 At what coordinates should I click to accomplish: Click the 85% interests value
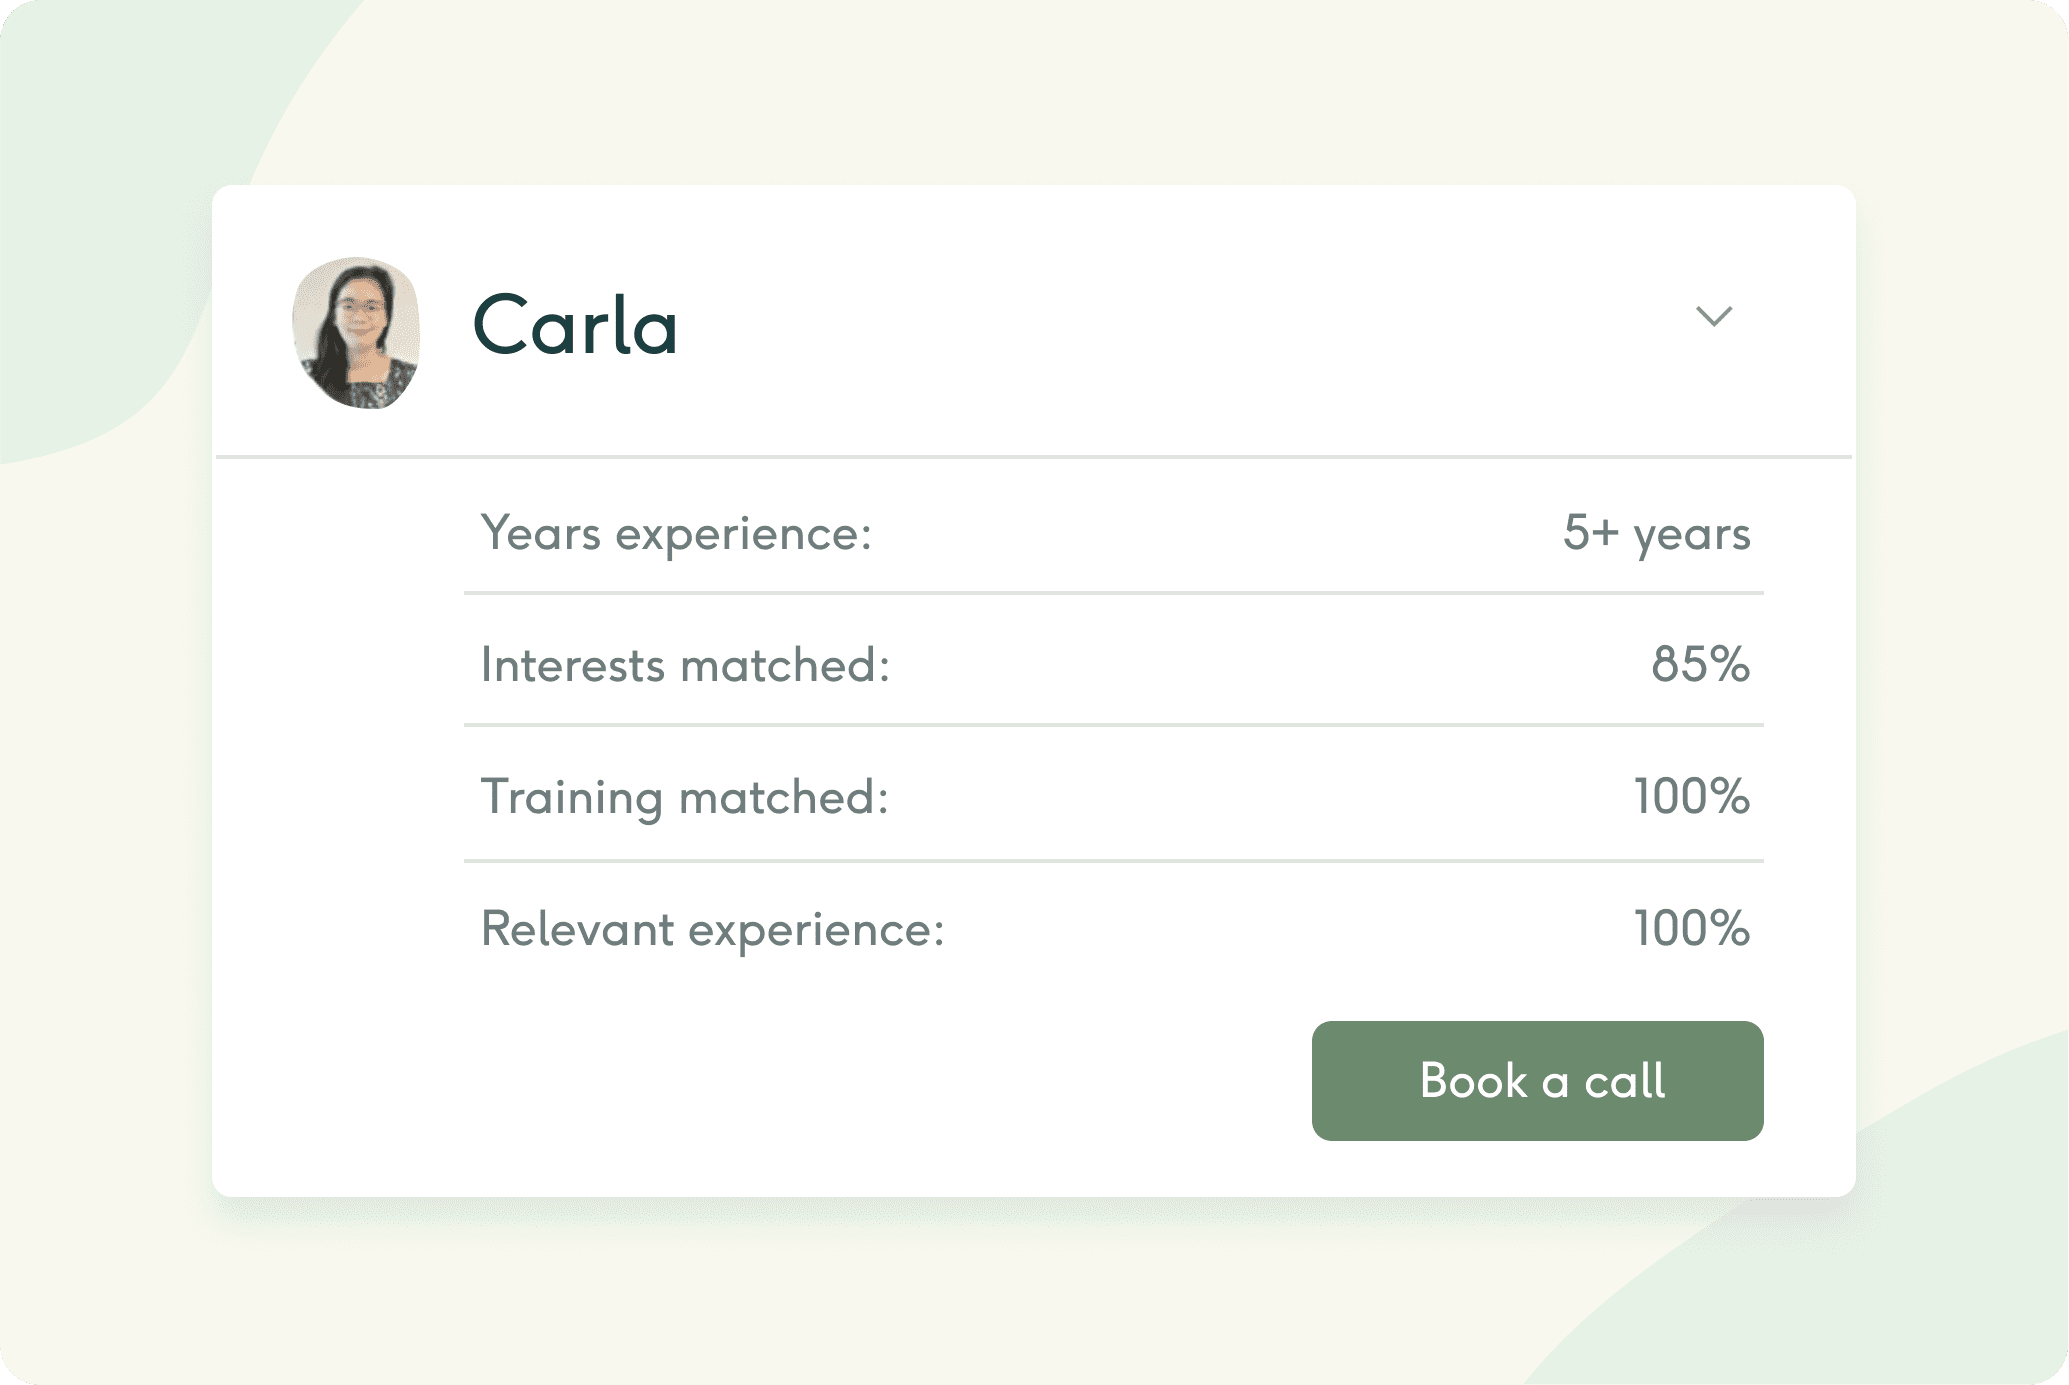coord(1700,665)
